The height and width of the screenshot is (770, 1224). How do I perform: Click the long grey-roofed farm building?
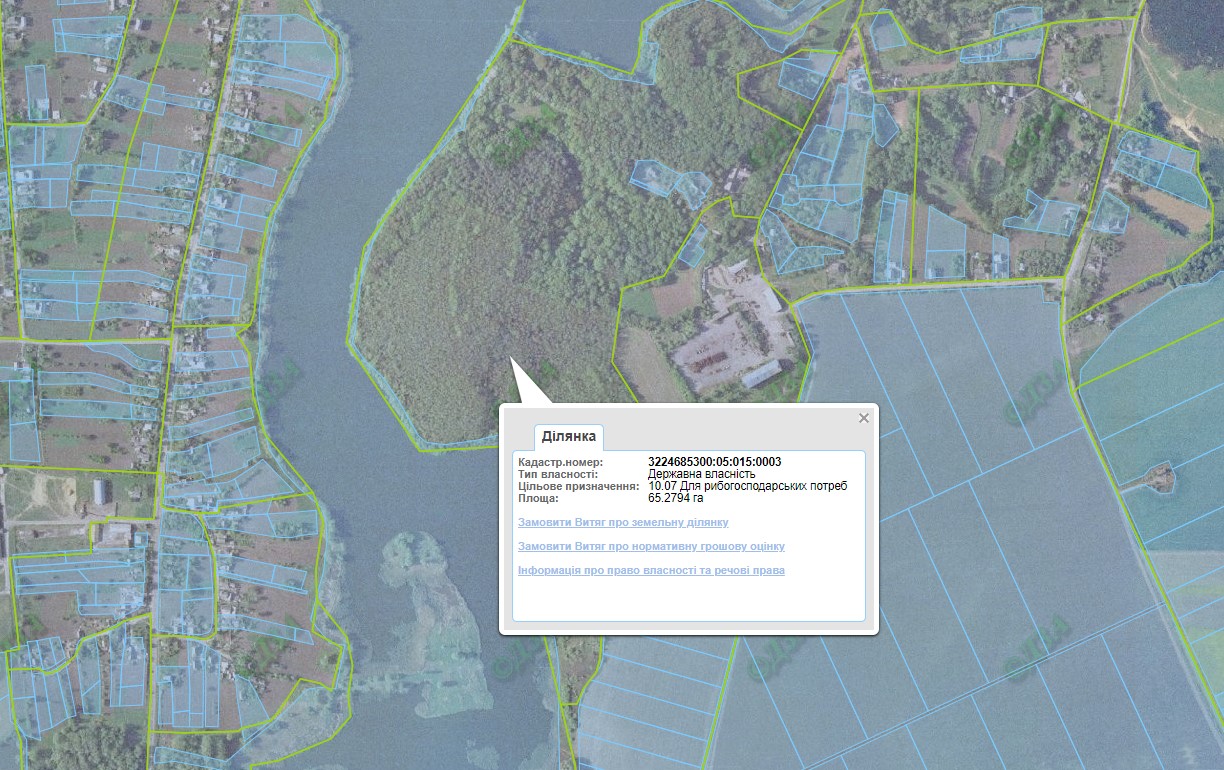762,374
